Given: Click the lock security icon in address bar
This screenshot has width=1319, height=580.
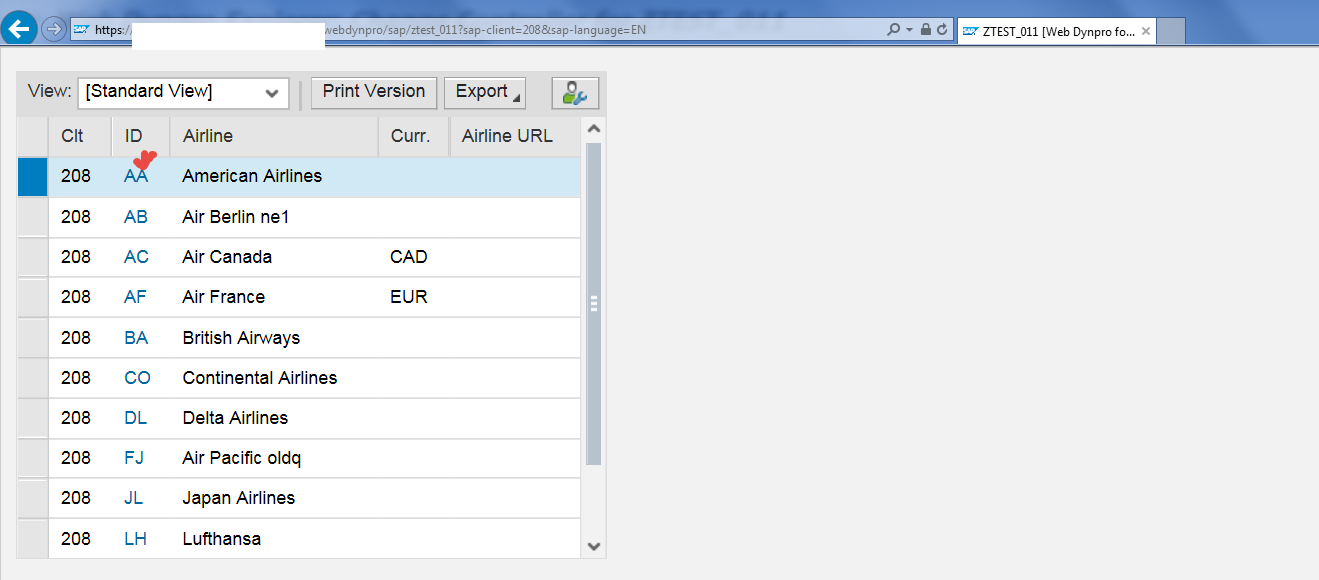Looking at the screenshot, I should click(926, 30).
